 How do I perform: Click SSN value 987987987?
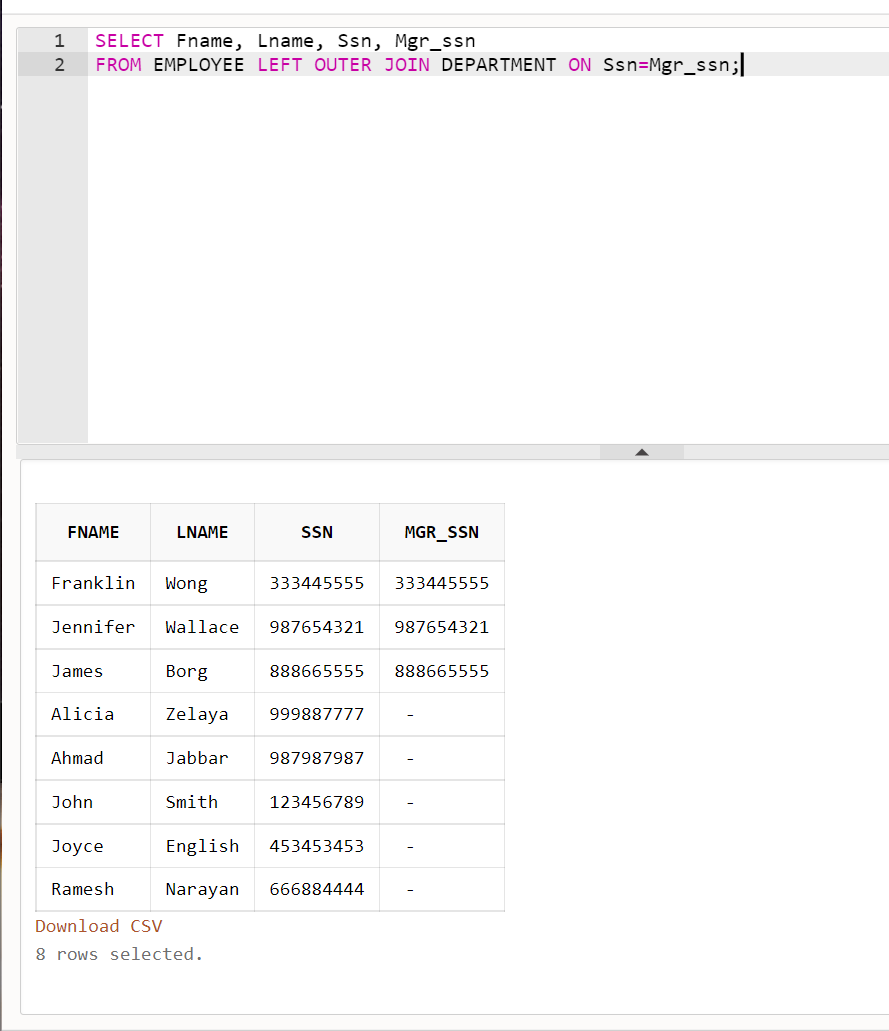tap(317, 758)
